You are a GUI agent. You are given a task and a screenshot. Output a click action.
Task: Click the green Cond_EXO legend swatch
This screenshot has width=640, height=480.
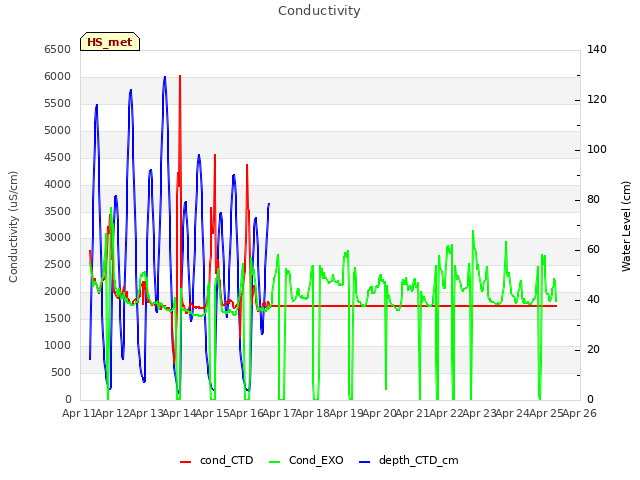pos(275,462)
